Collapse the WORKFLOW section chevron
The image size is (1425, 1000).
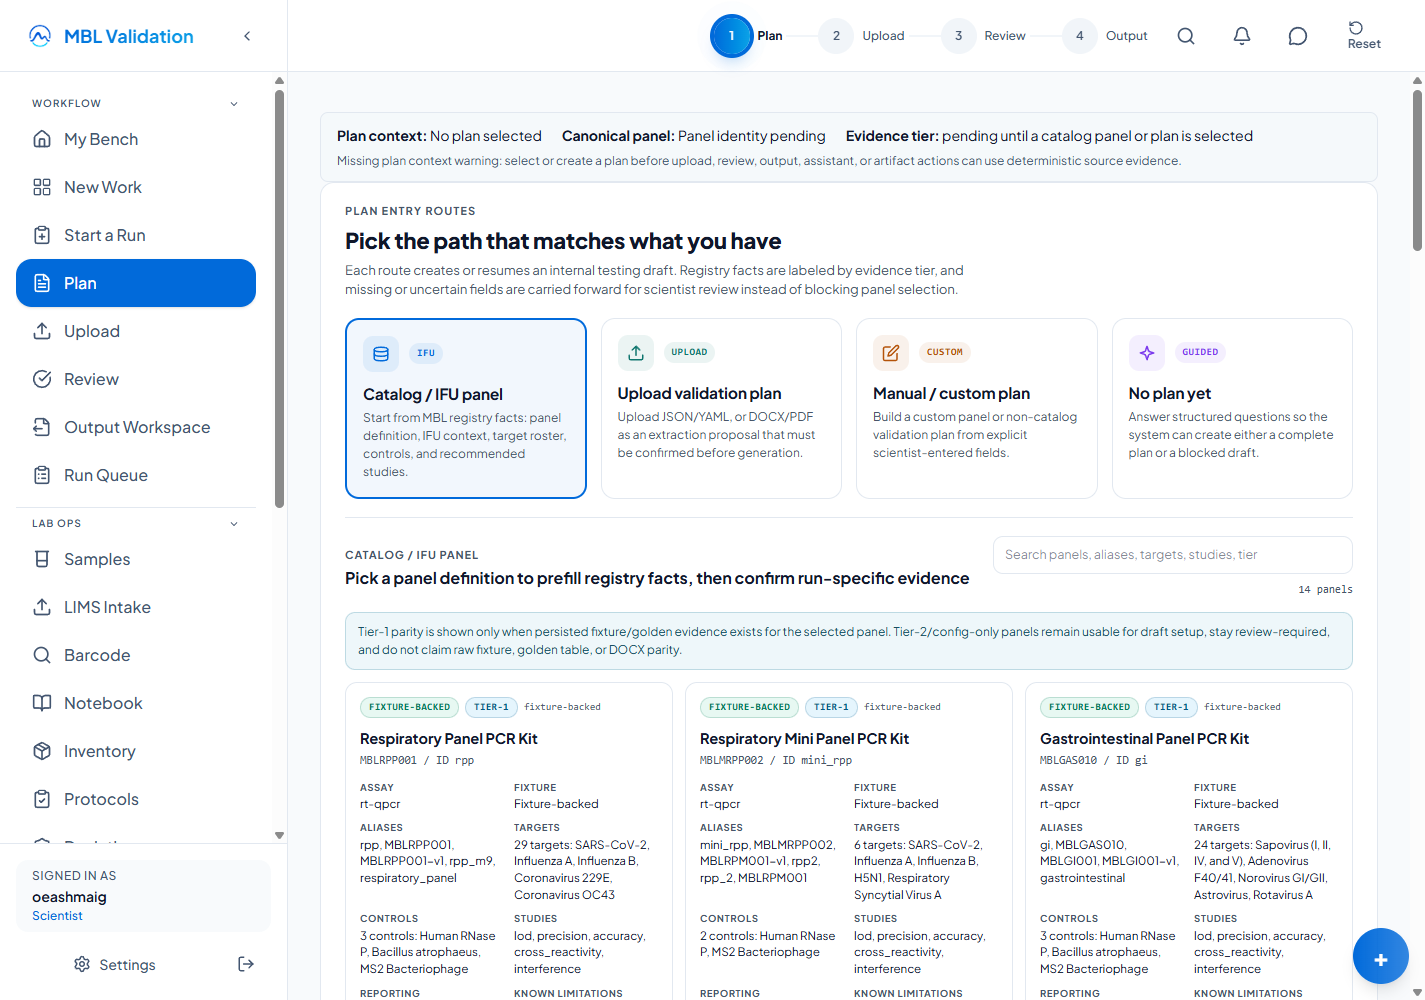[234, 104]
